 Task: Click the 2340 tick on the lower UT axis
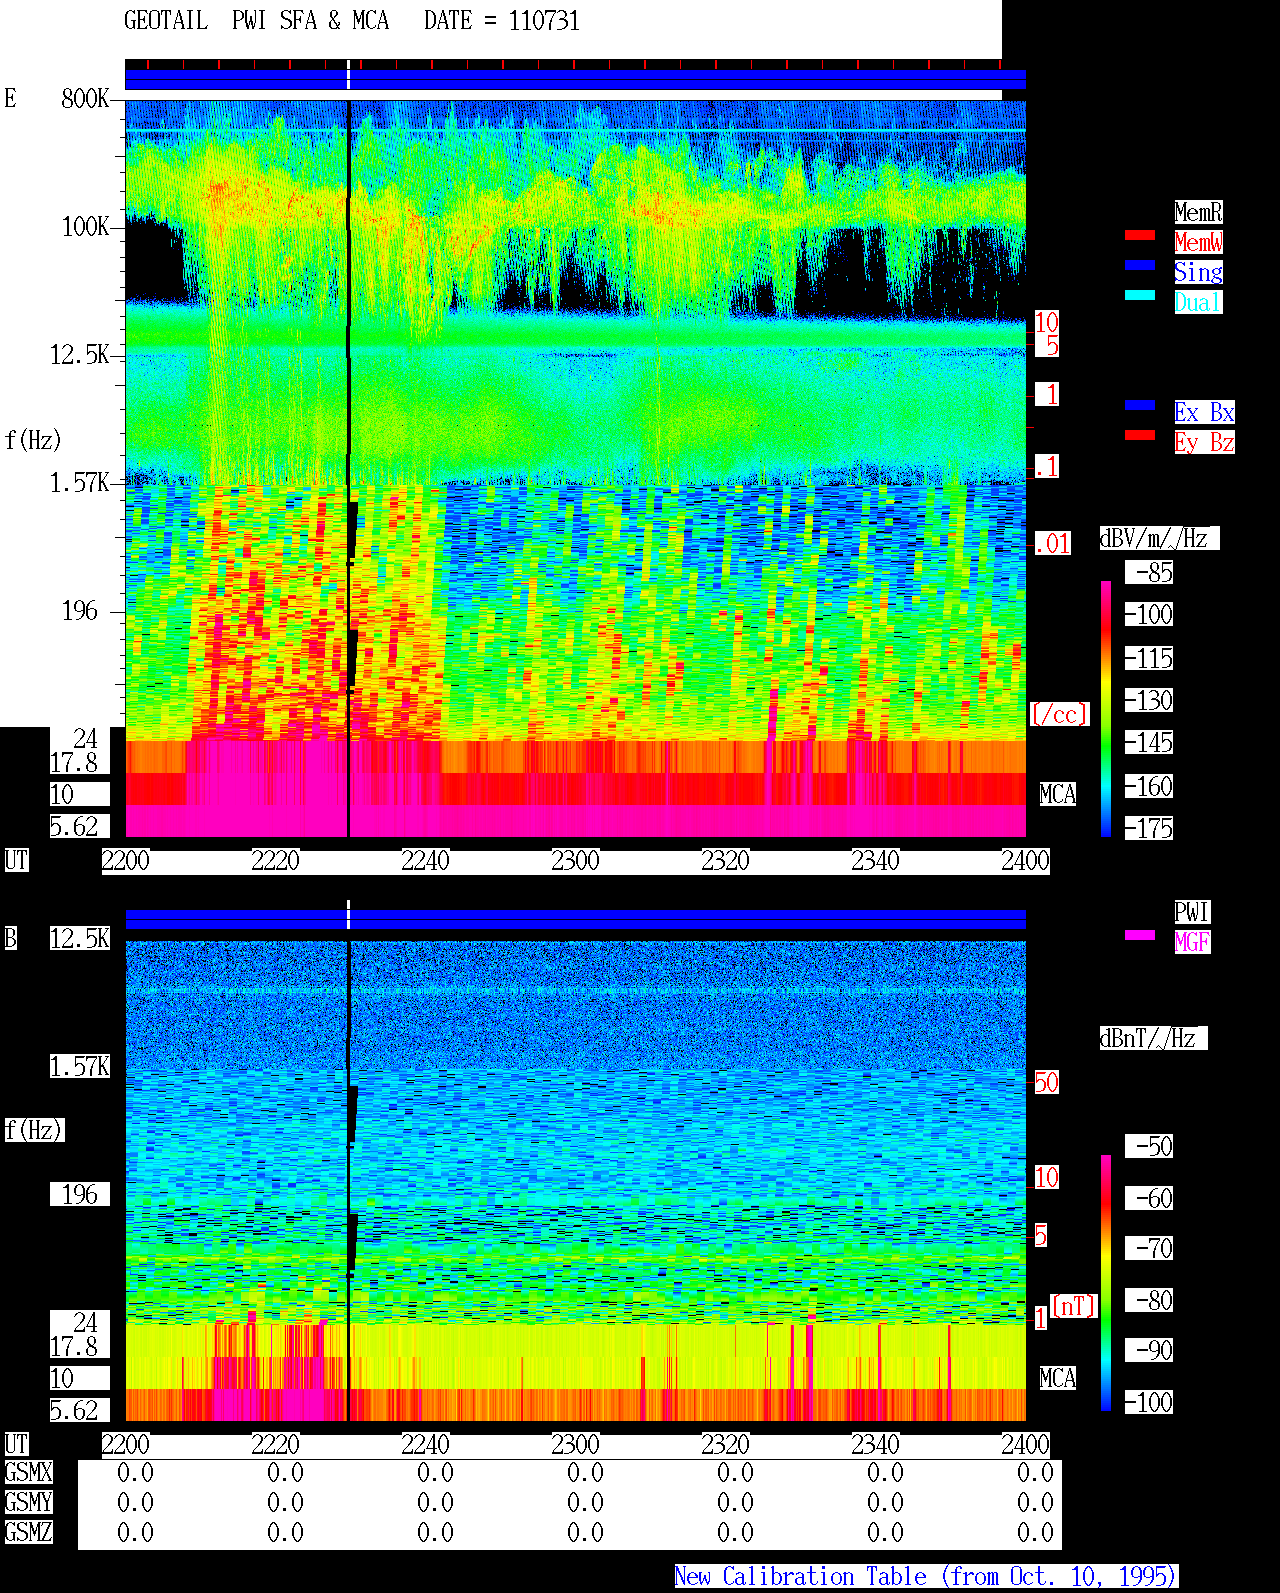coord(875,1445)
